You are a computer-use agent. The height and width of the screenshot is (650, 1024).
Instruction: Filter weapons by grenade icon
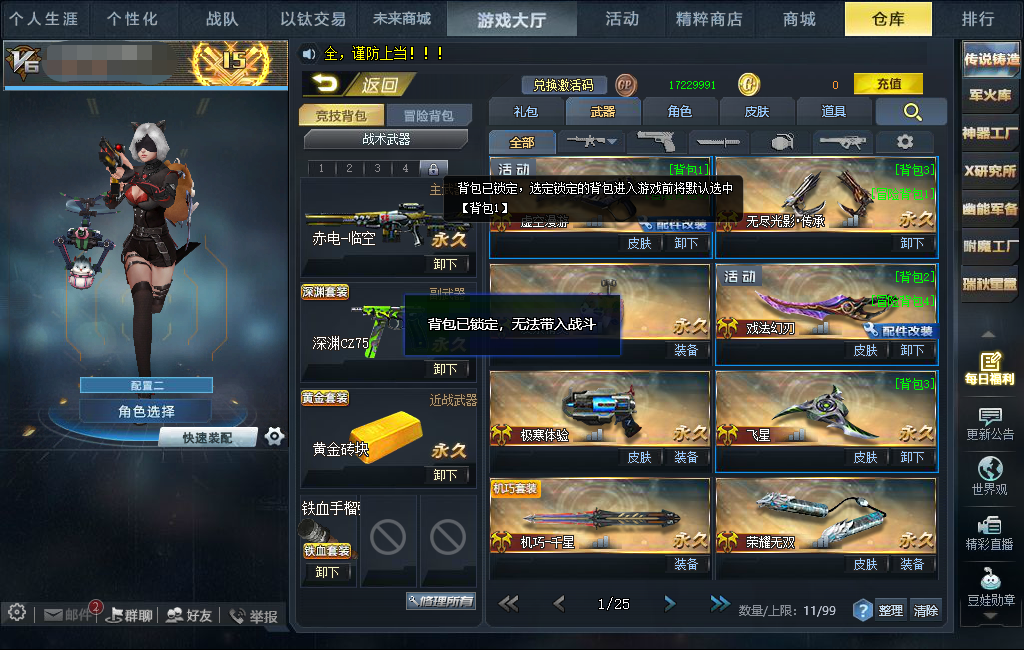782,141
